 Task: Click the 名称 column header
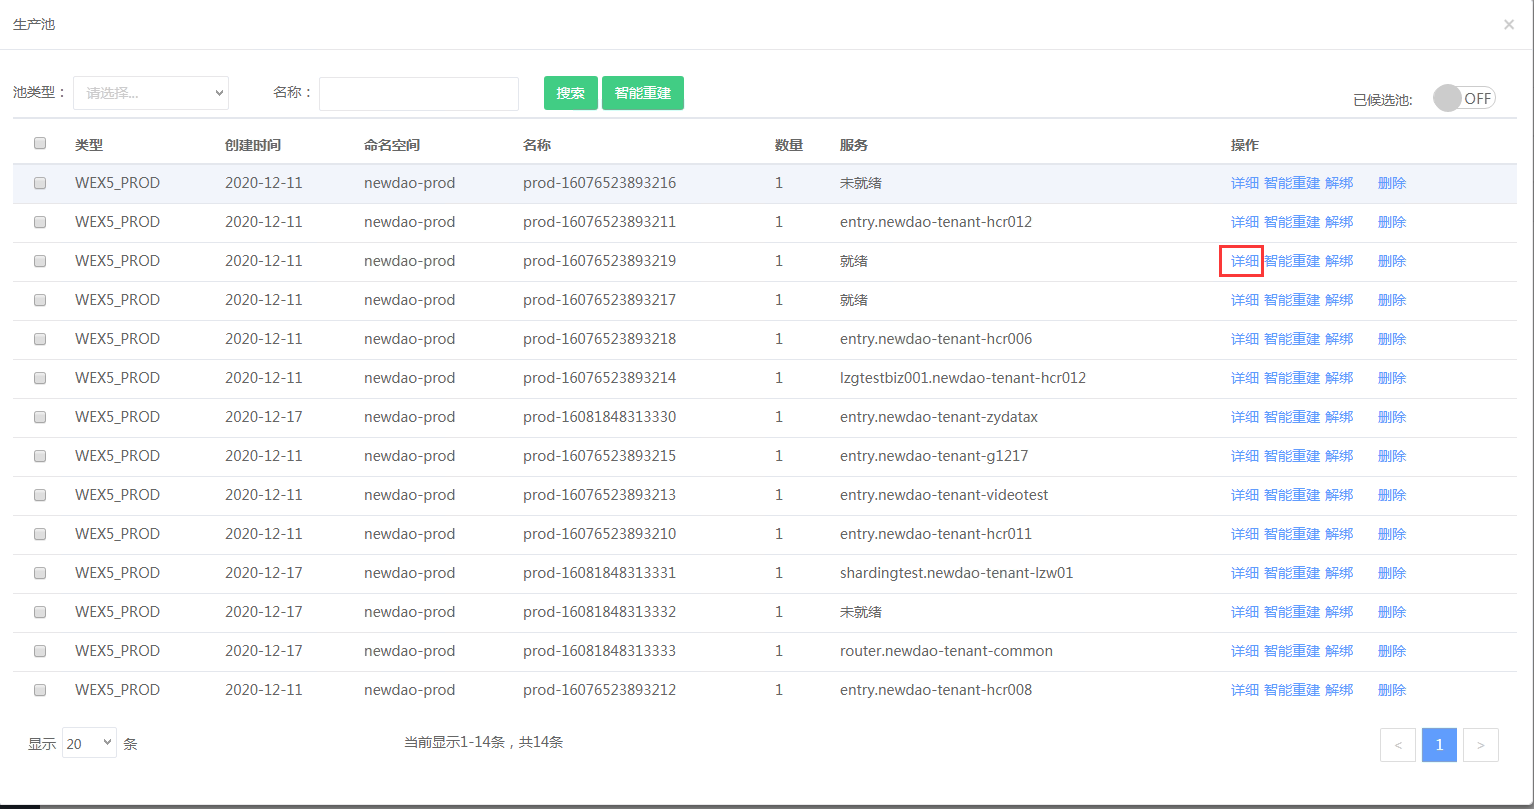[x=537, y=145]
